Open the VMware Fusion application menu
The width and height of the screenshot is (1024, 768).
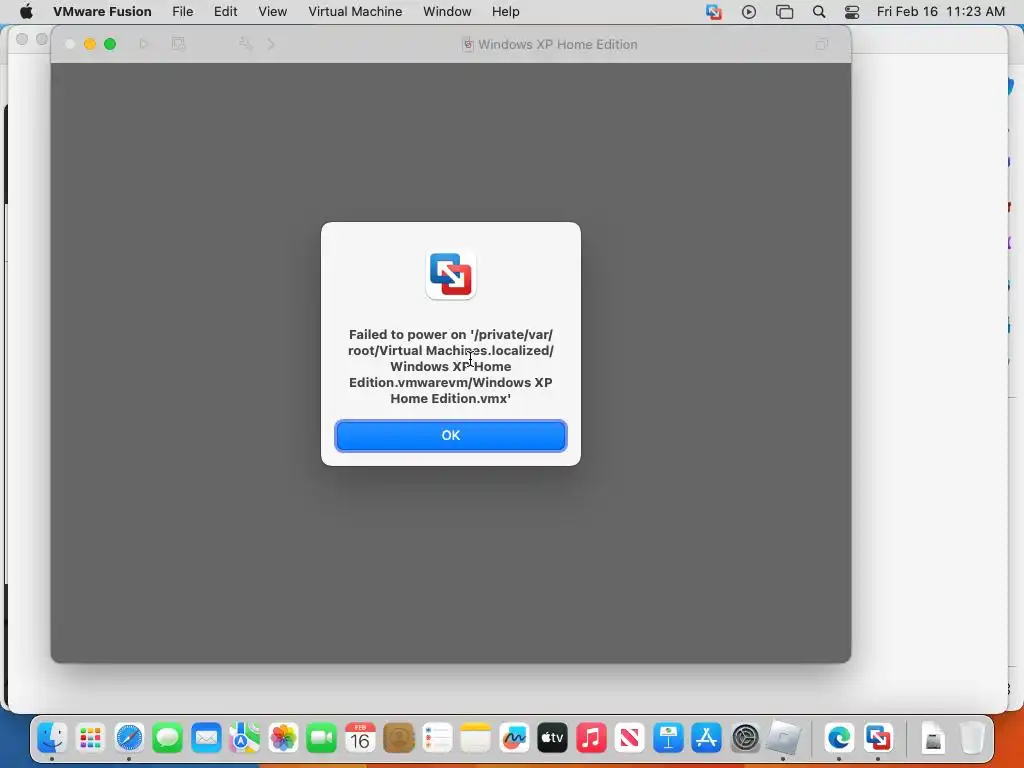102,12
